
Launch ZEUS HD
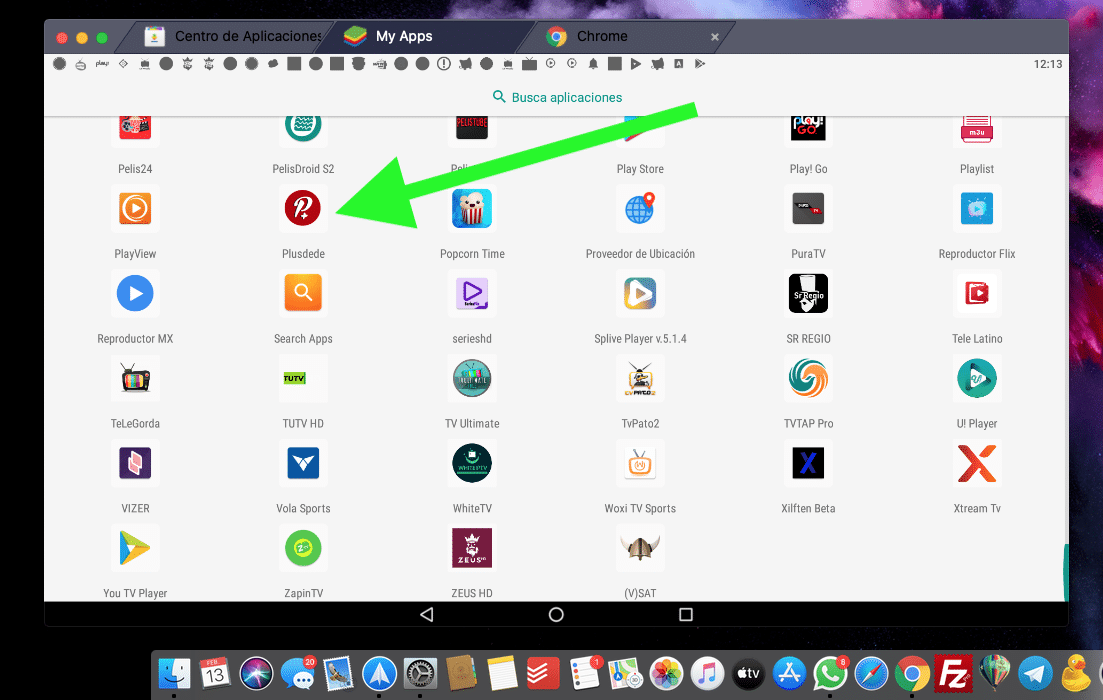tap(471, 548)
